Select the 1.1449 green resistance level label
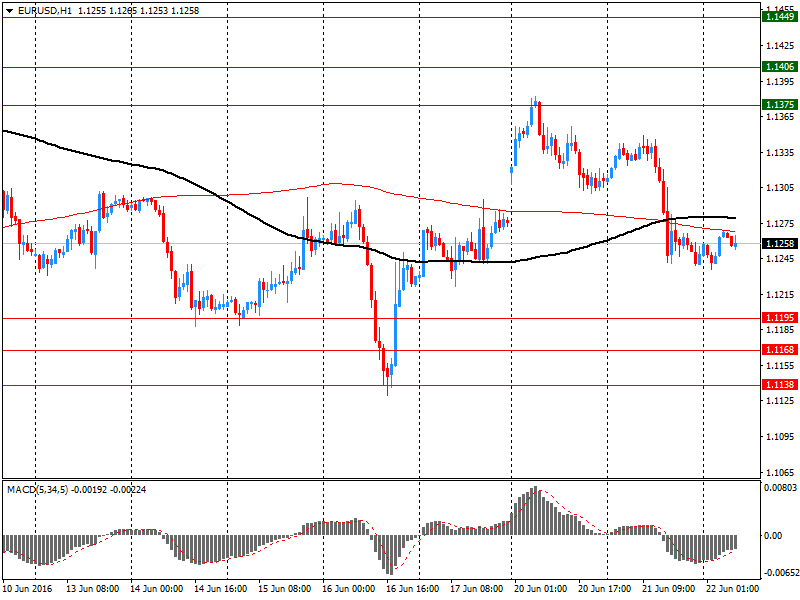The image size is (800, 600). point(780,17)
